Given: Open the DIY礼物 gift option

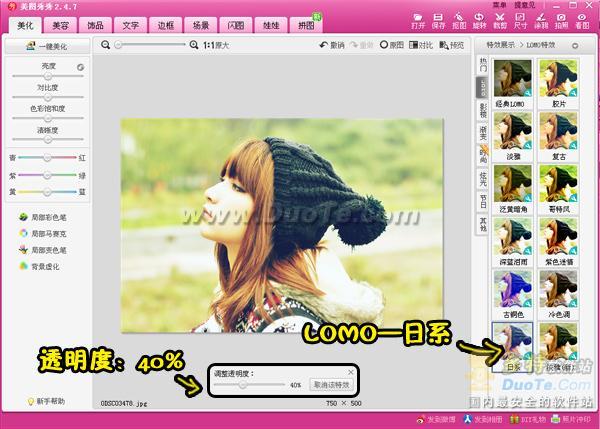Looking at the screenshot, I should point(528,419).
